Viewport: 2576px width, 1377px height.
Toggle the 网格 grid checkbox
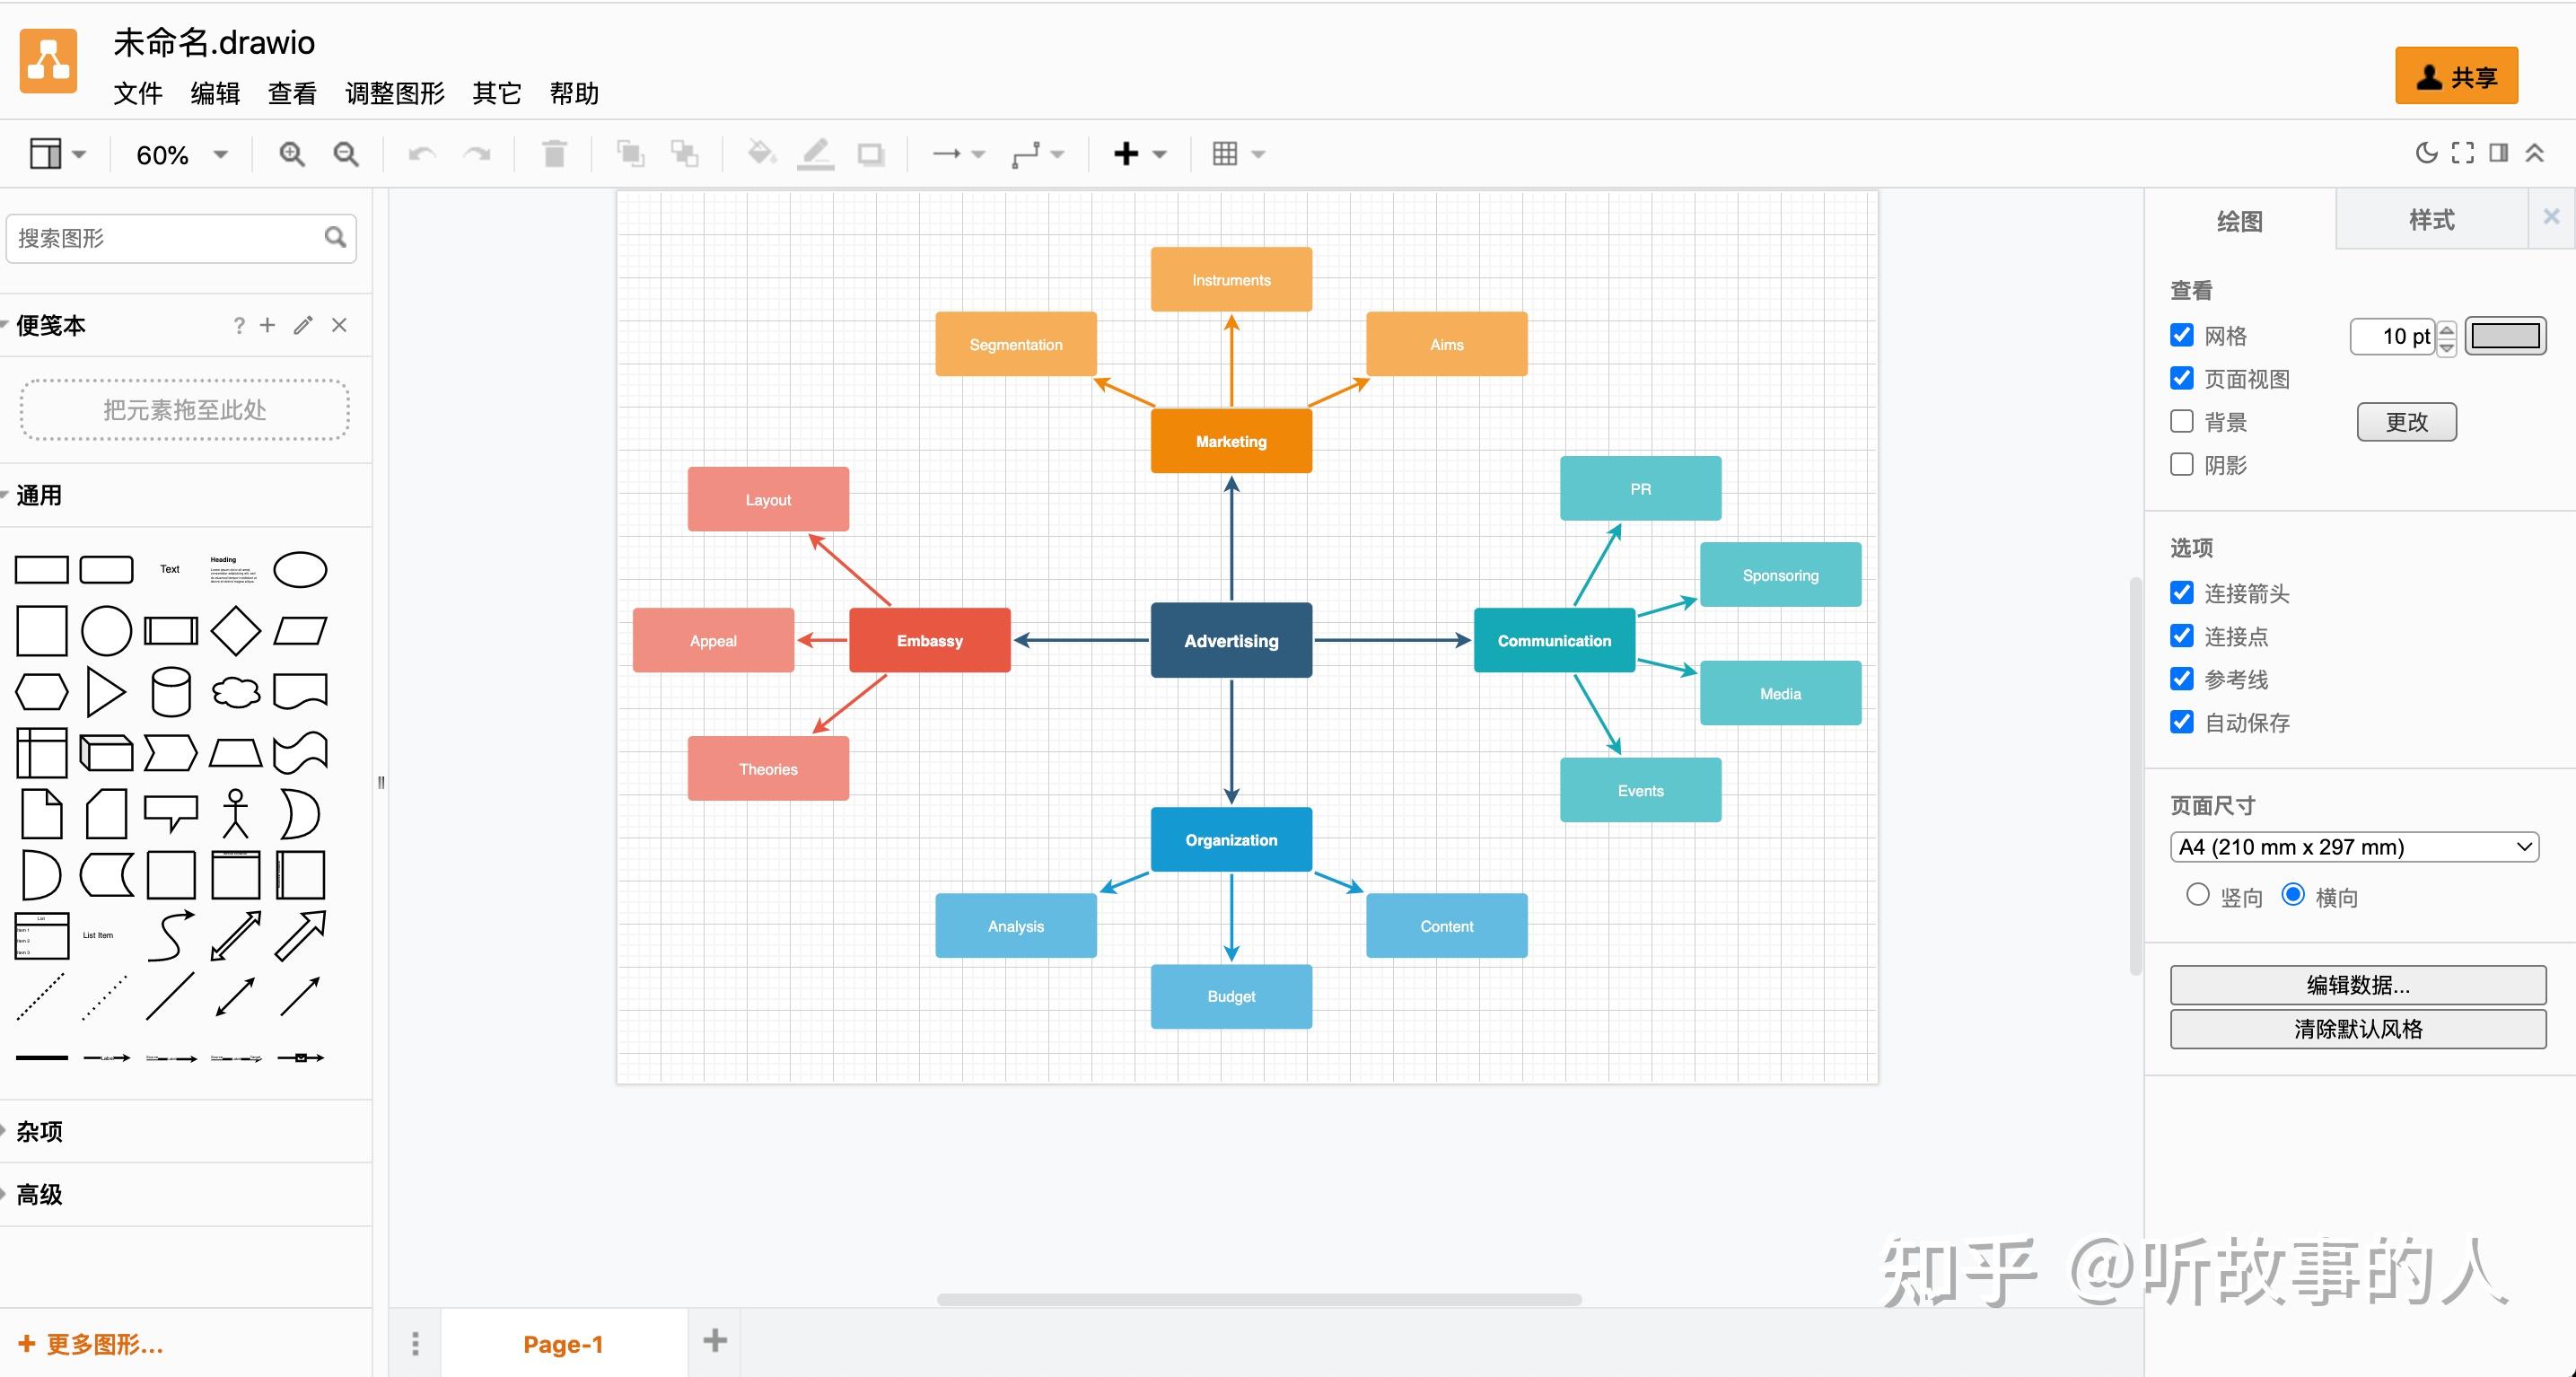pos(2182,335)
